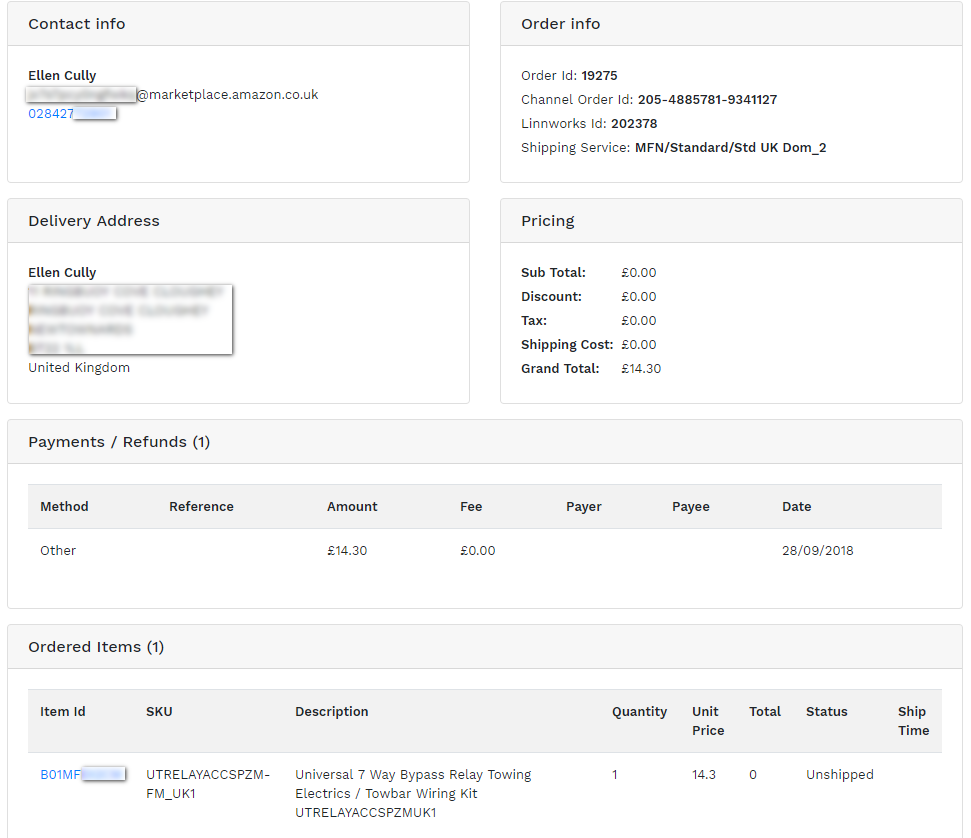The image size is (971, 838).
Task: Click the SKU column header
Action: (x=159, y=712)
